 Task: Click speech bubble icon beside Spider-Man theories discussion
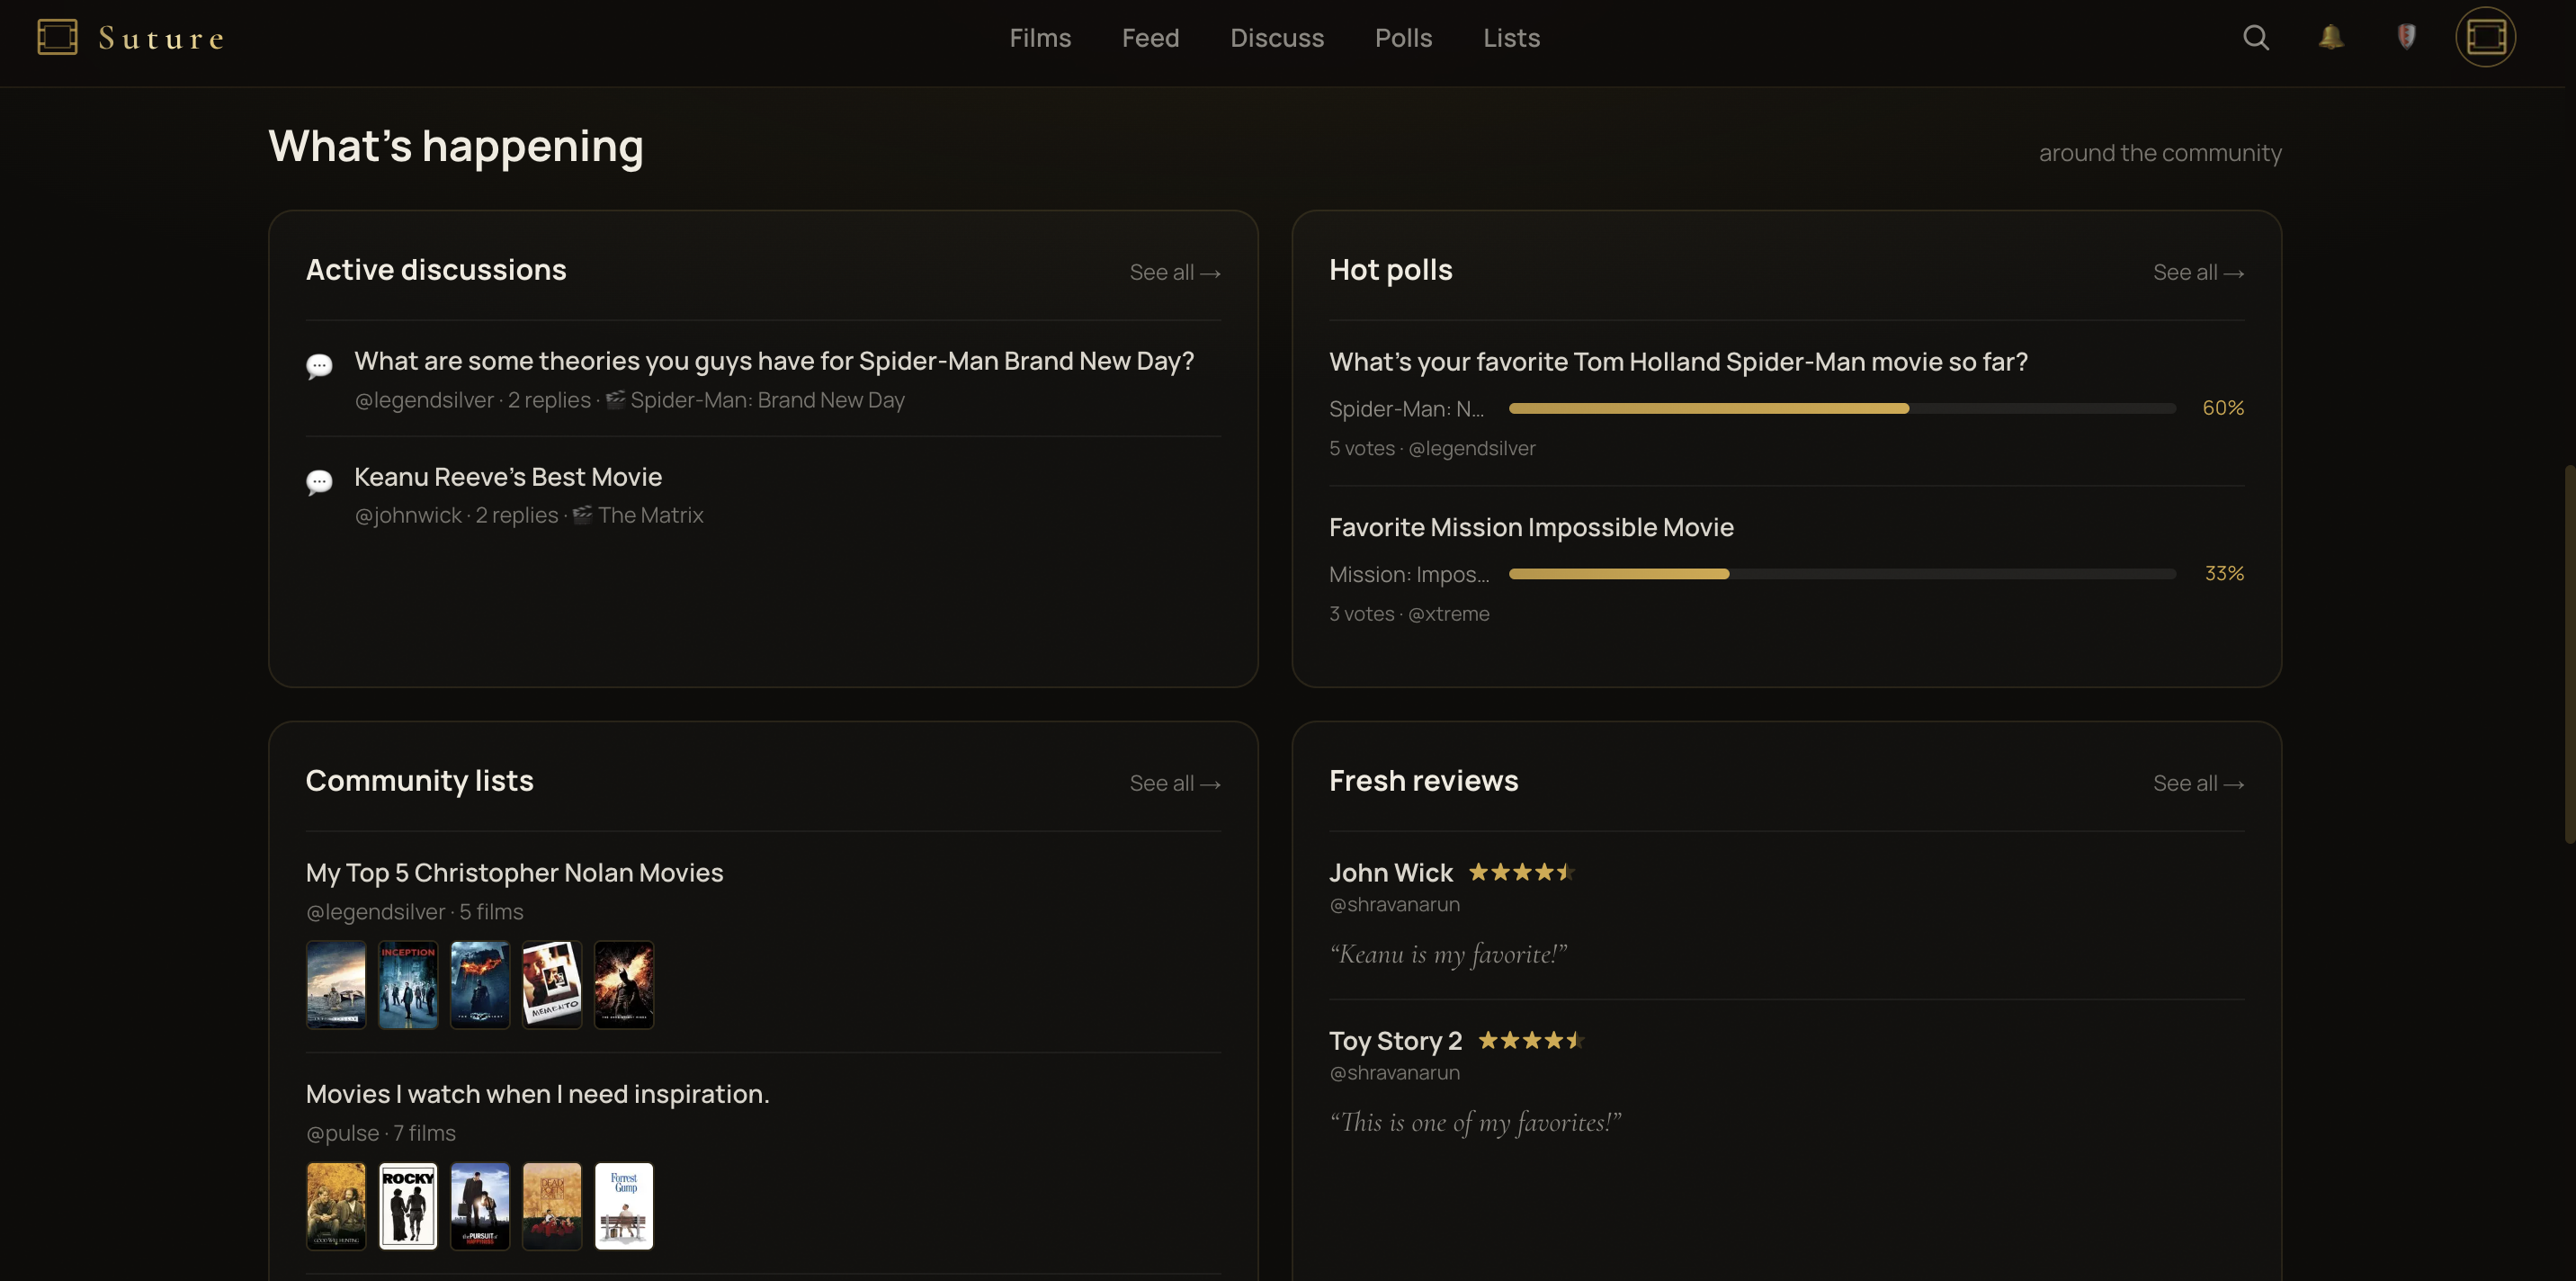point(319,366)
